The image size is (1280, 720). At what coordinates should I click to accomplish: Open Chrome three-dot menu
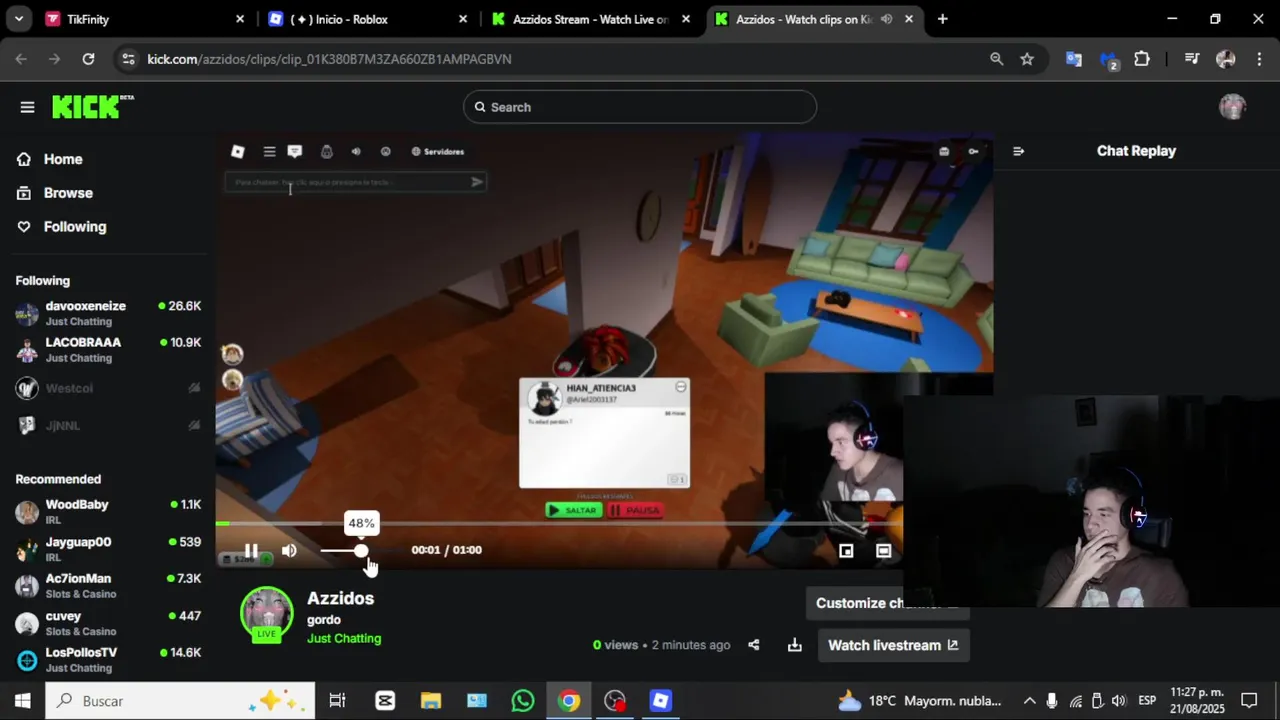point(1258,59)
